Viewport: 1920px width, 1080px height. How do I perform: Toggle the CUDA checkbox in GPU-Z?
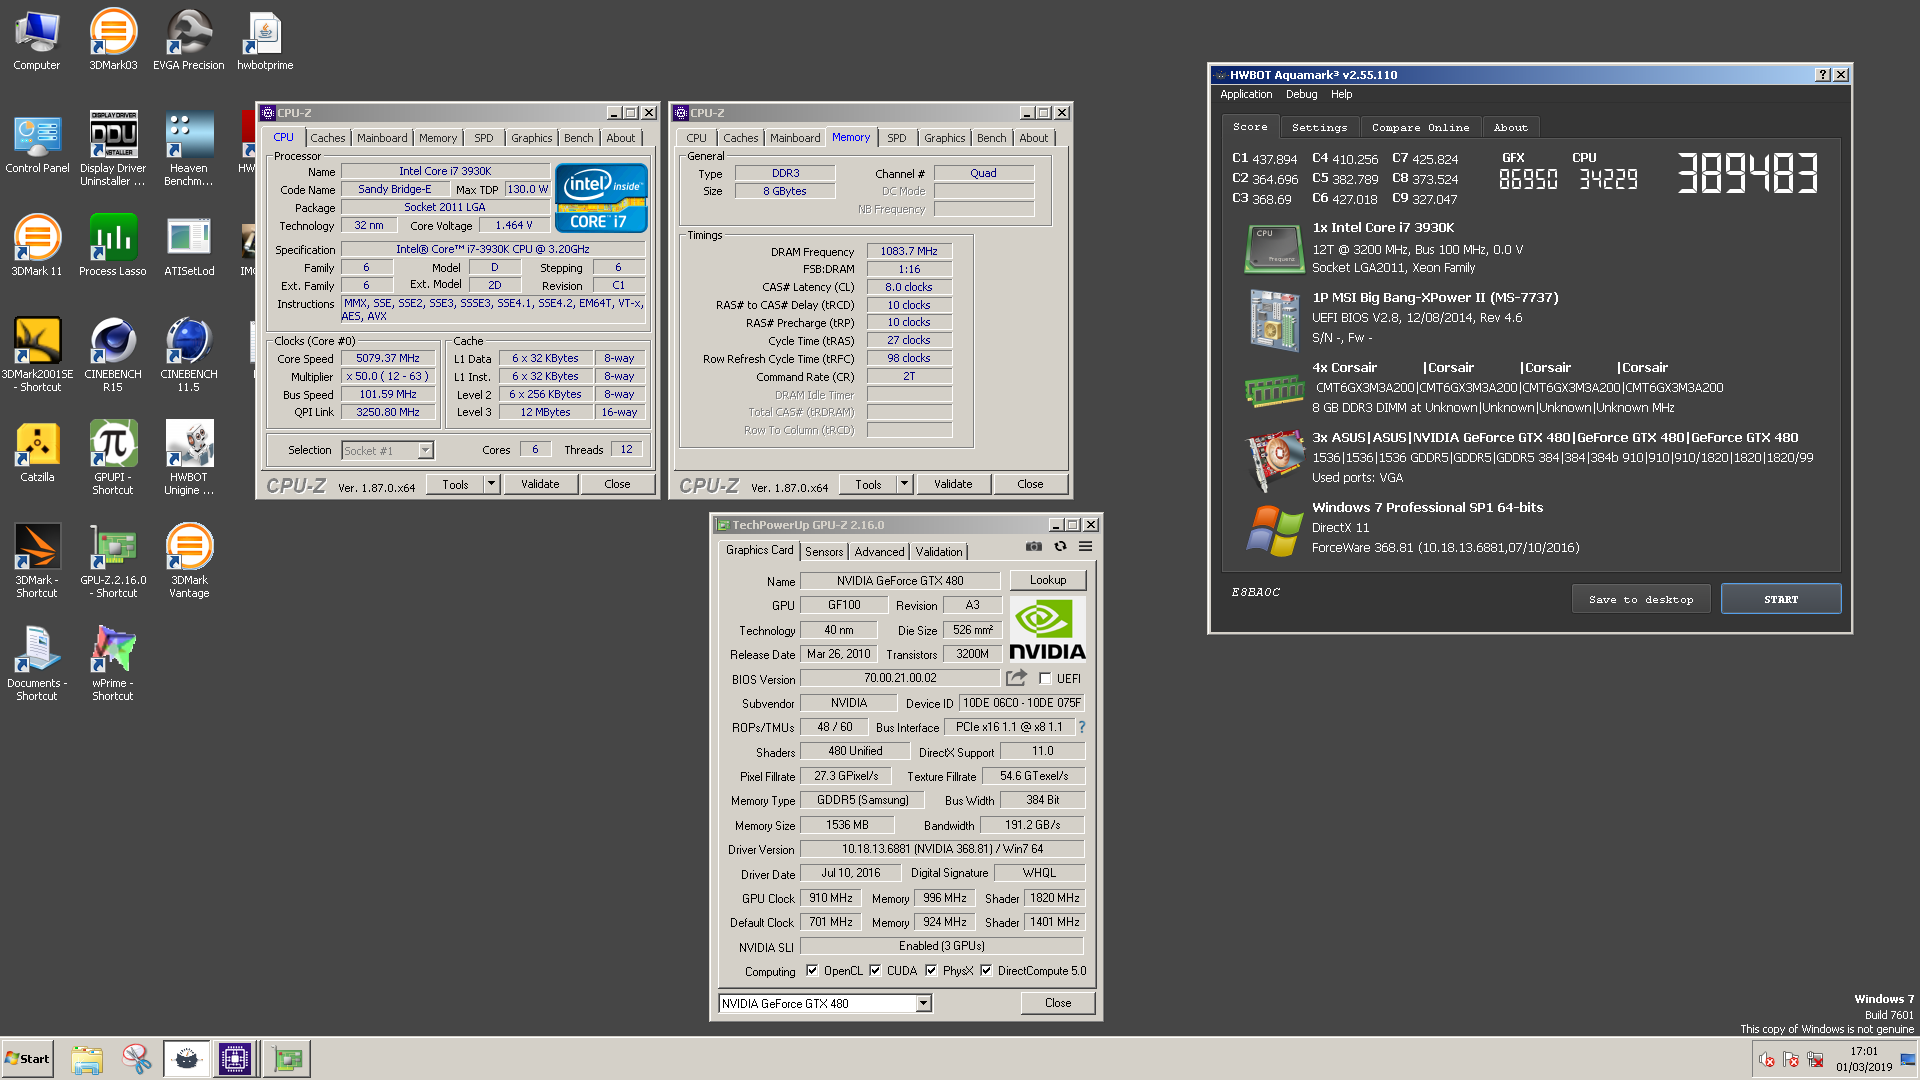pyautogui.click(x=875, y=970)
